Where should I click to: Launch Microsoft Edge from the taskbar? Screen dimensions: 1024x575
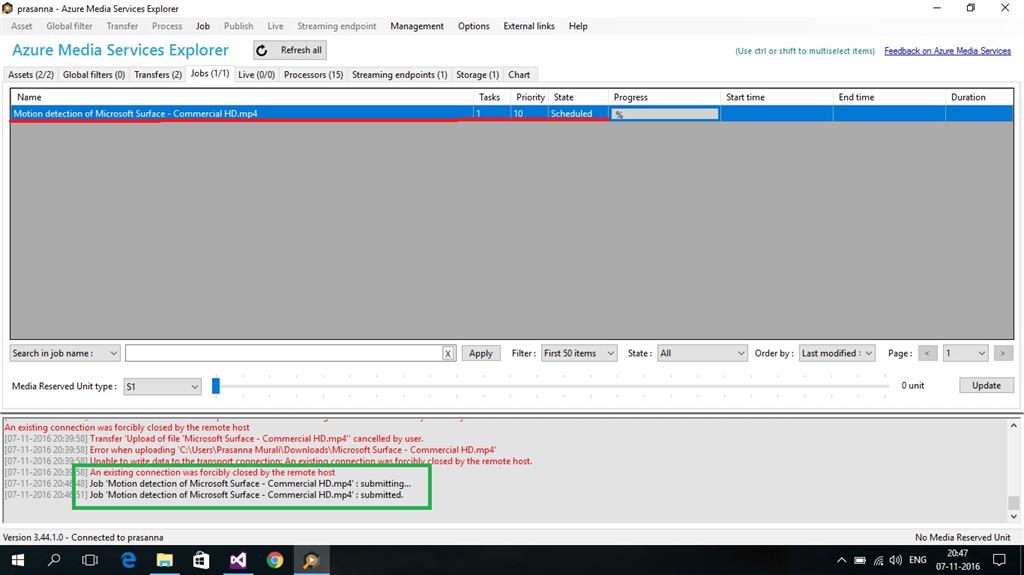[128, 560]
